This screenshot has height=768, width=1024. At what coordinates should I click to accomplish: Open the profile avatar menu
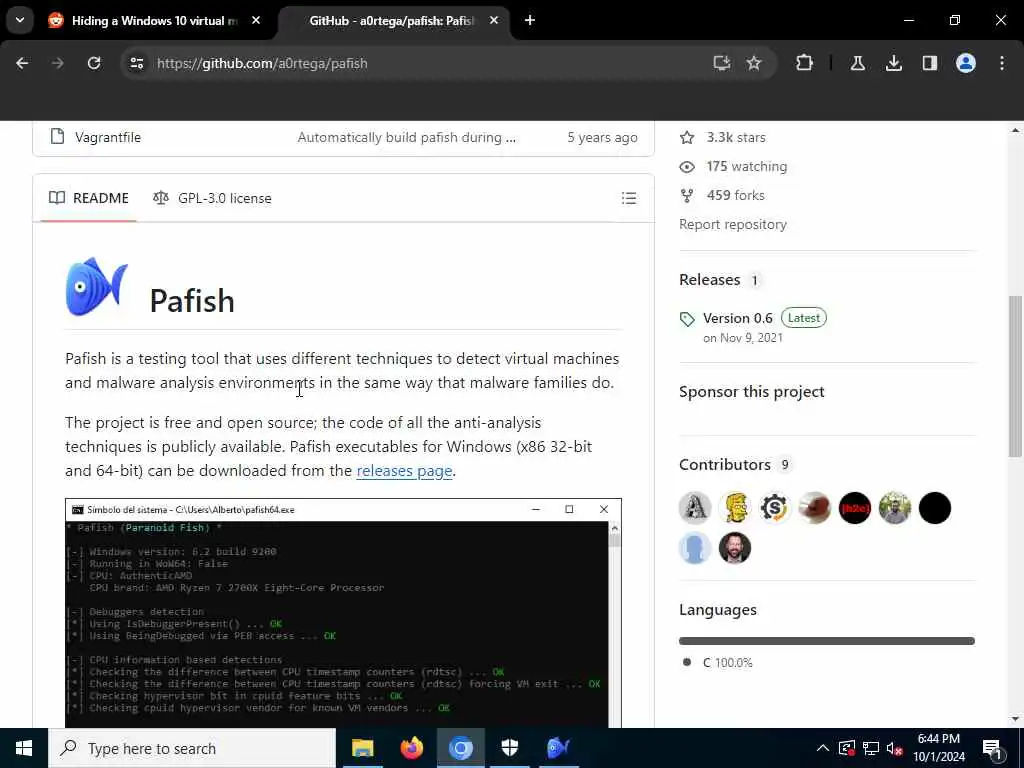(x=965, y=63)
